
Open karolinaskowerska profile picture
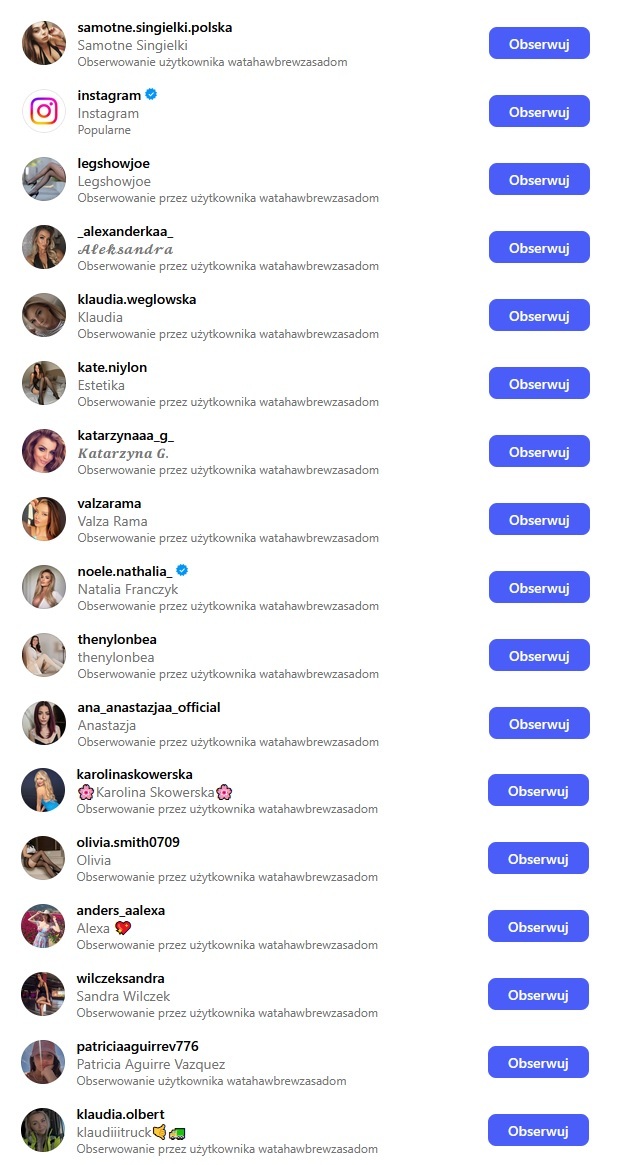click(x=43, y=791)
